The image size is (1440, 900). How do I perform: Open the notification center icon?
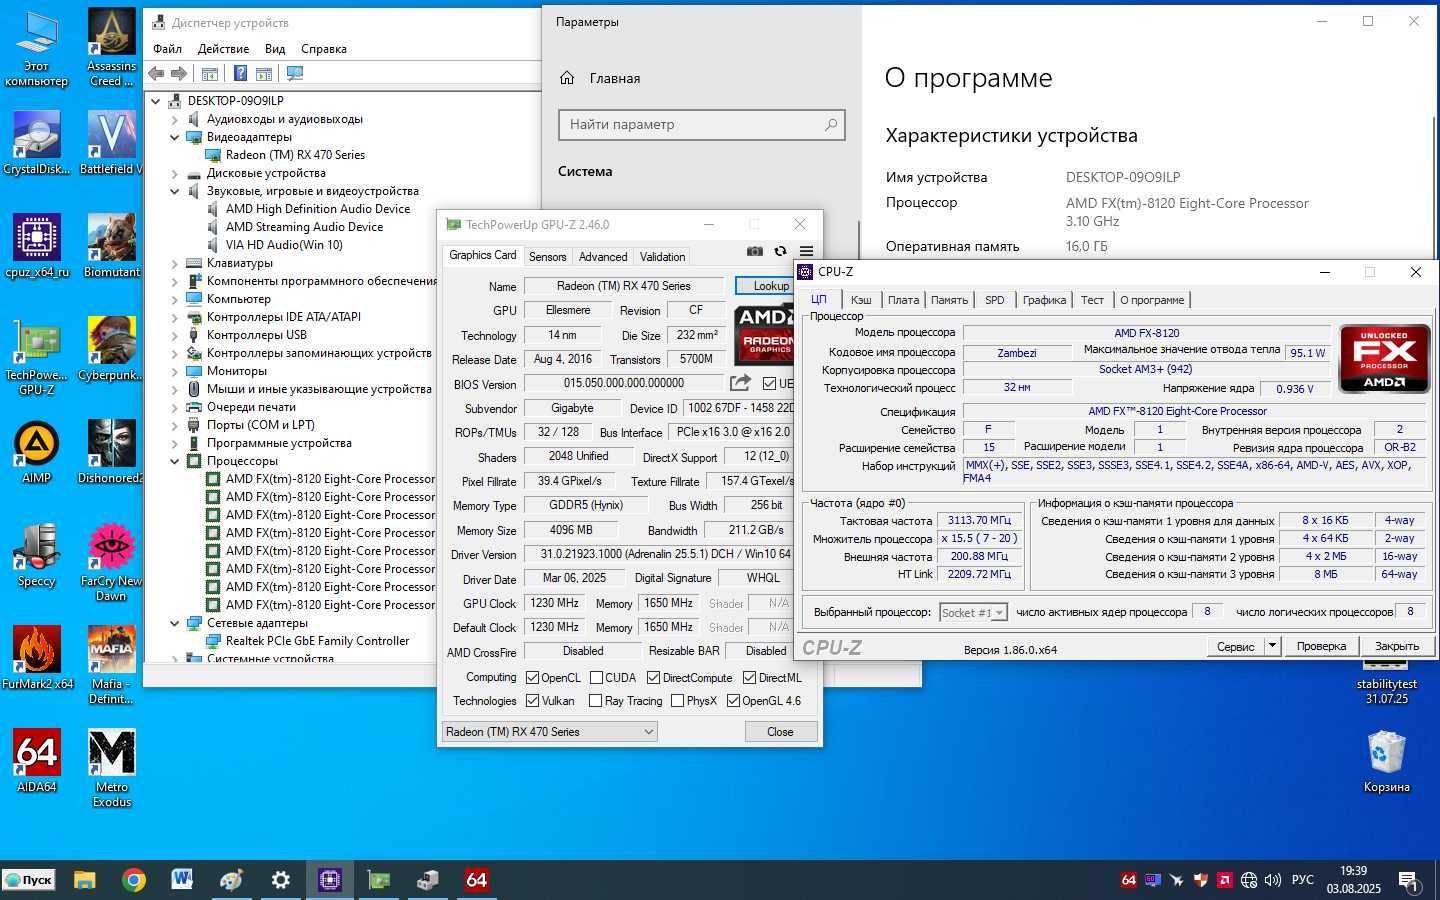point(1409,881)
